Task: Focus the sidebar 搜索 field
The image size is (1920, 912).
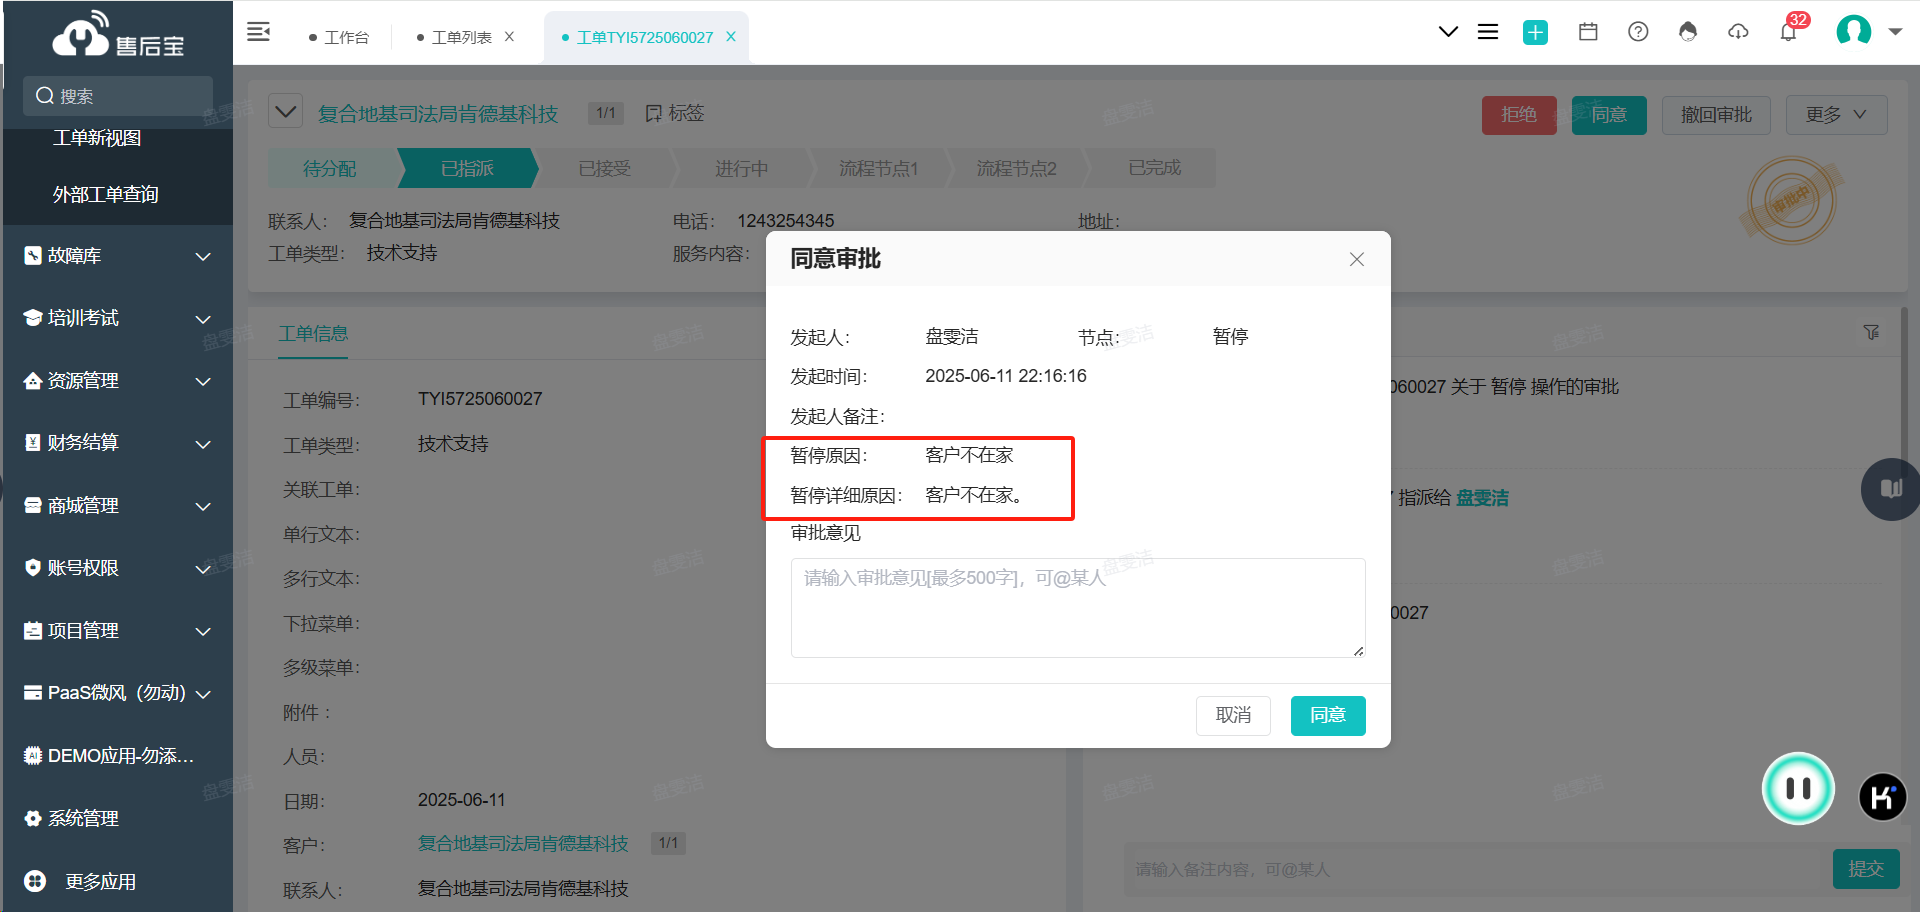Action: 118,96
